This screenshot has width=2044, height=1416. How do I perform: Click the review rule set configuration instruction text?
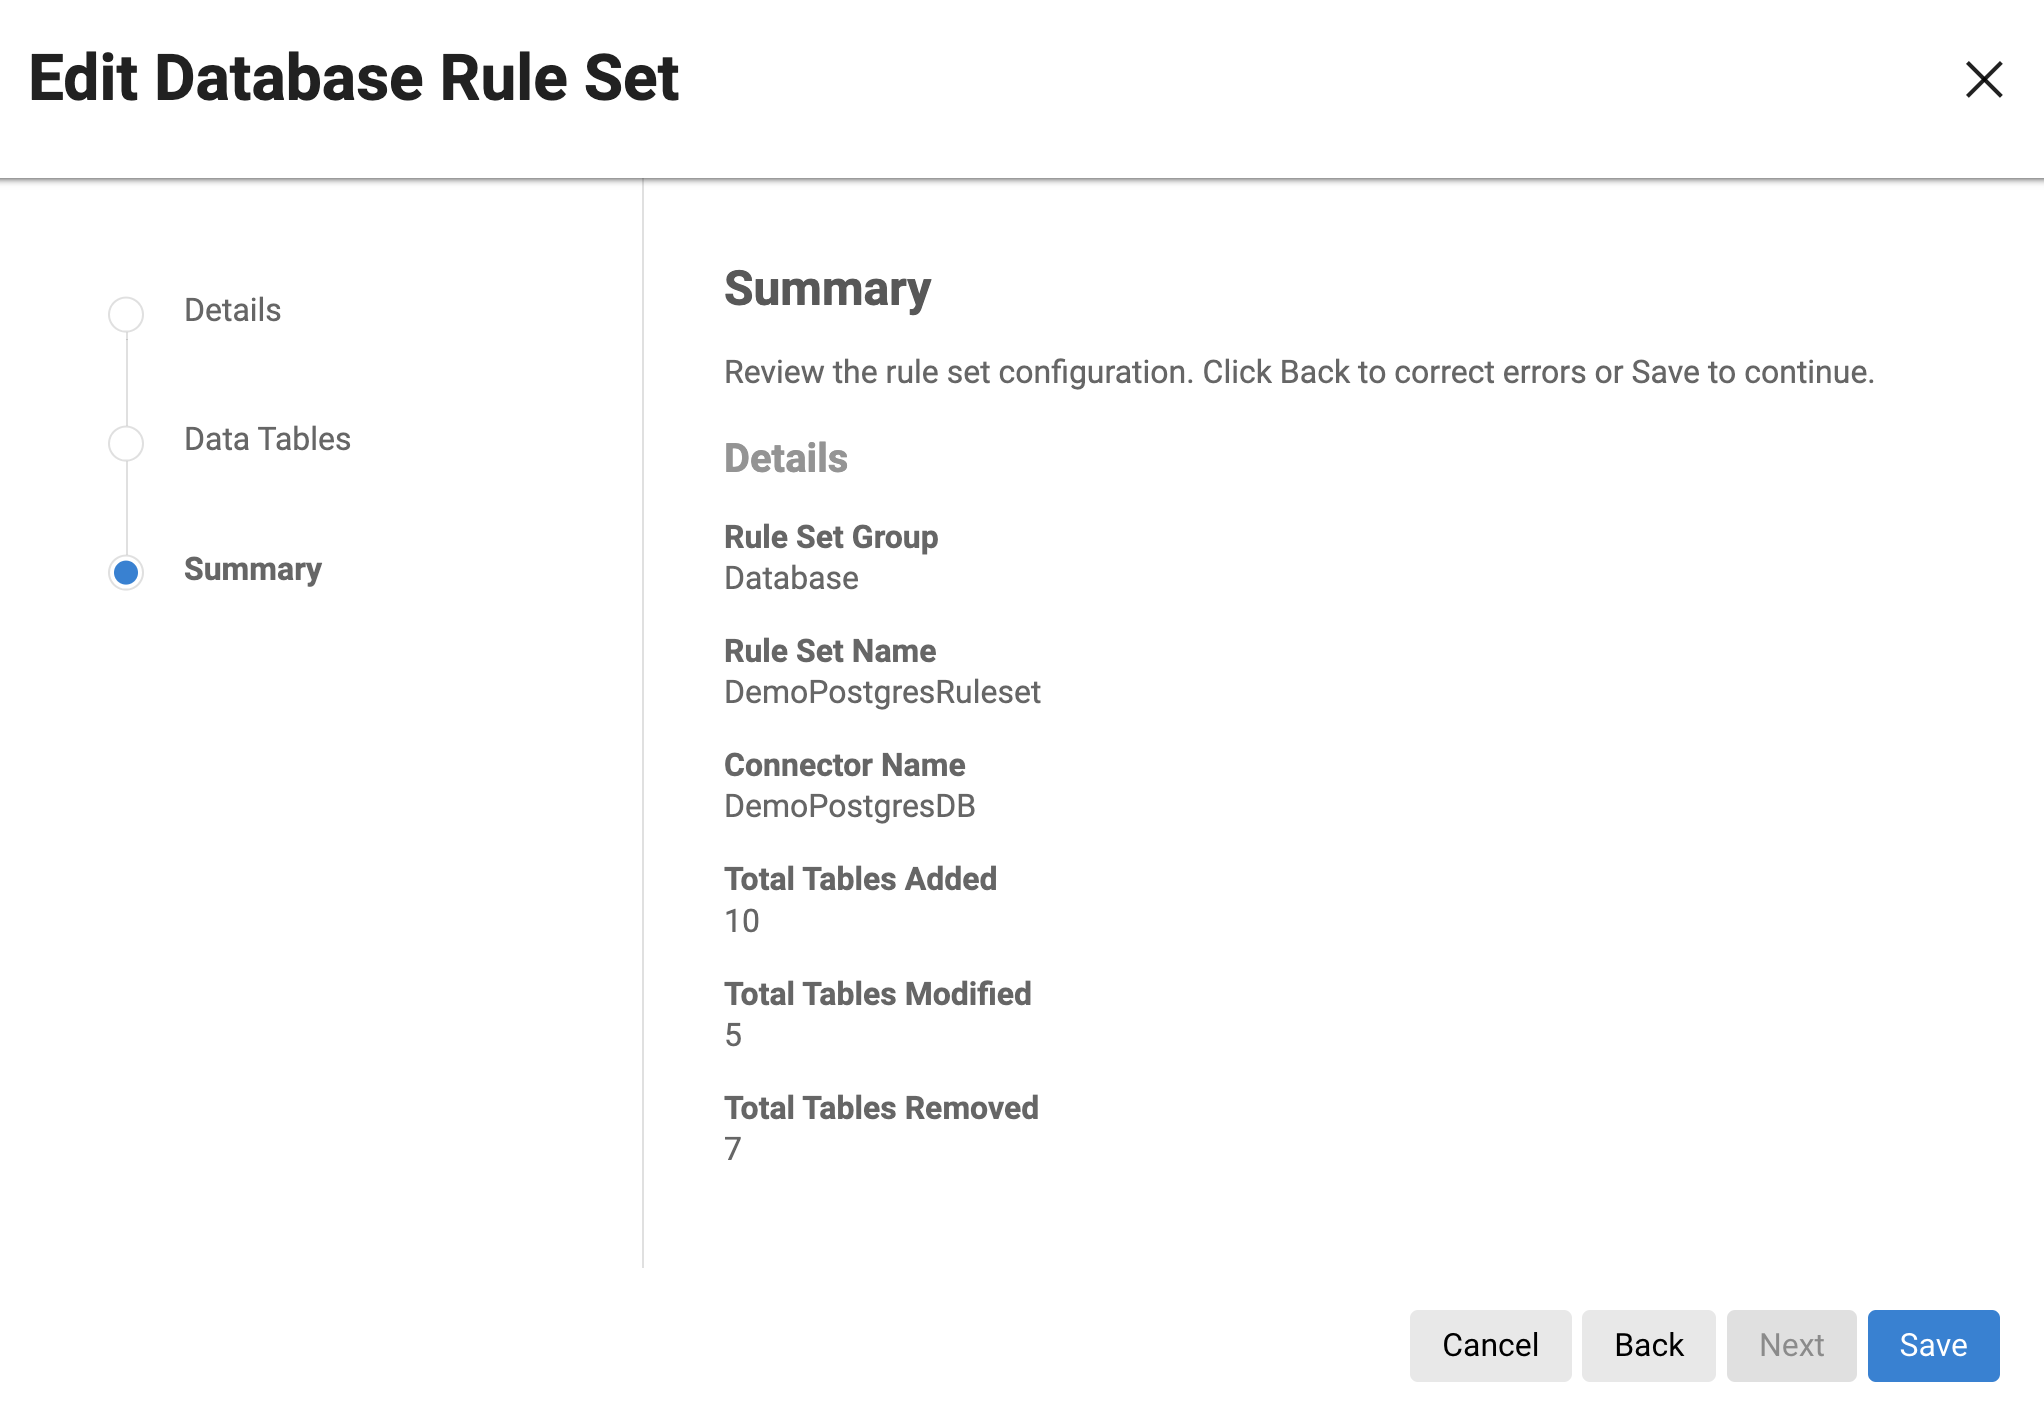1298,372
